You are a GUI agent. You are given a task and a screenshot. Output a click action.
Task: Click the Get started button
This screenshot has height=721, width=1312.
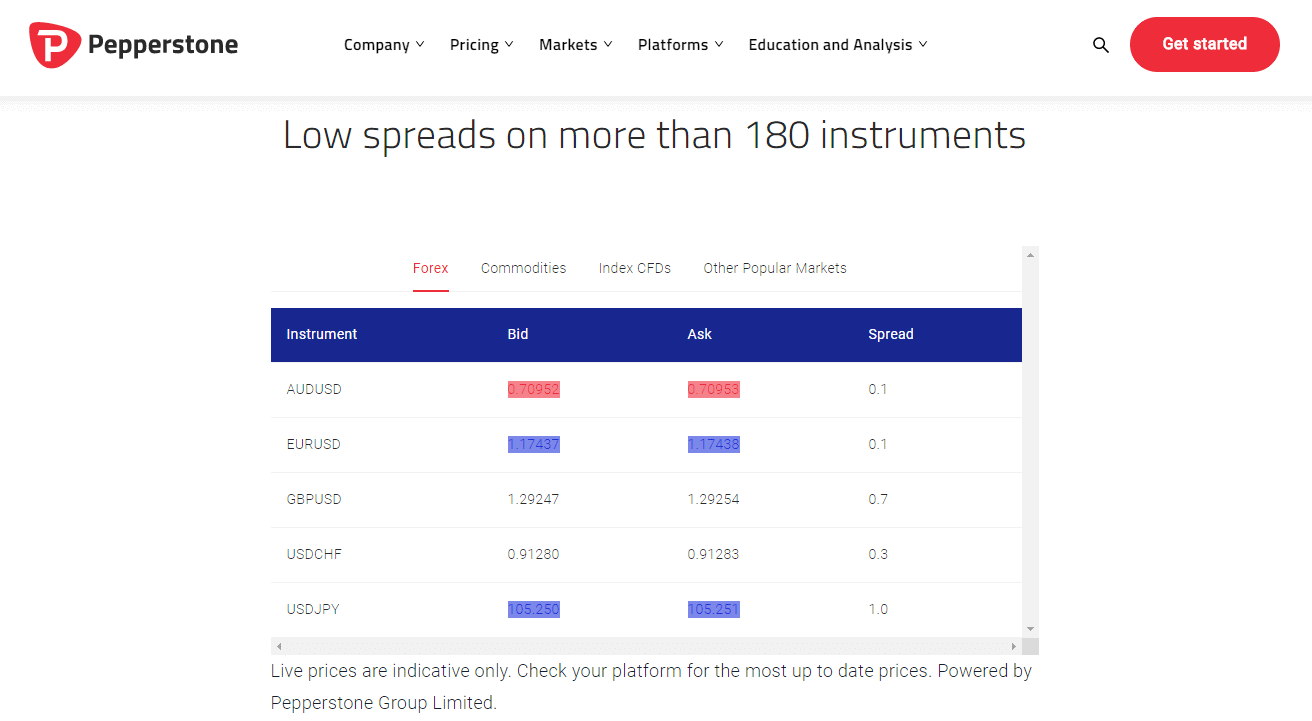(1205, 44)
